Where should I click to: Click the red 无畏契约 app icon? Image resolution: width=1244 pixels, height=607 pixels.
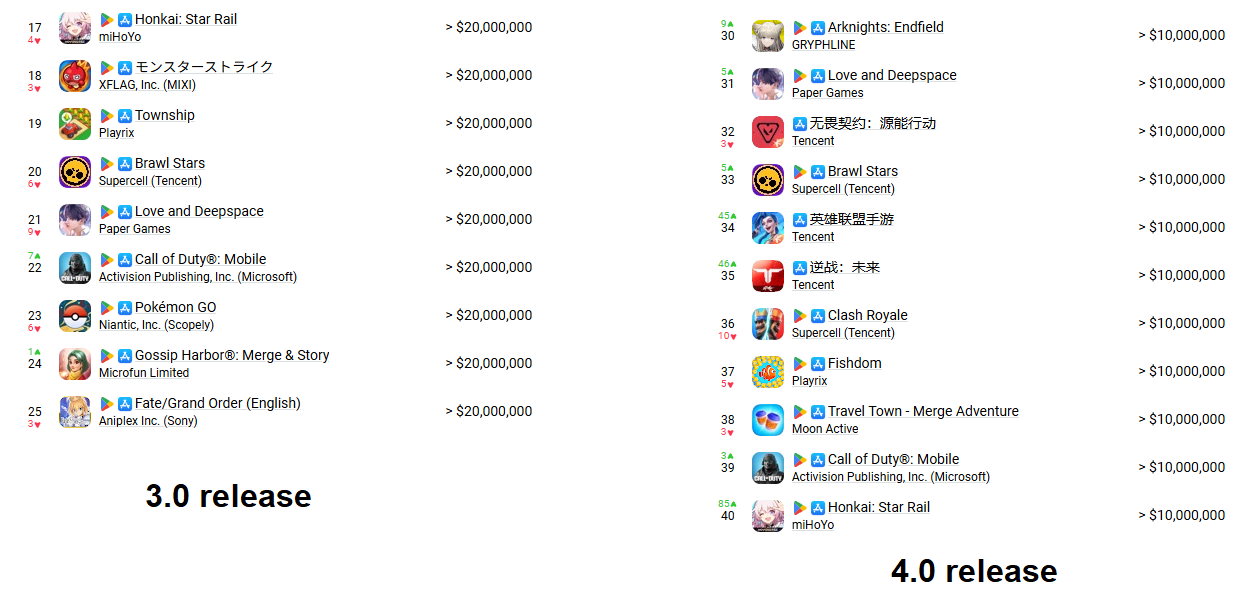[768, 132]
